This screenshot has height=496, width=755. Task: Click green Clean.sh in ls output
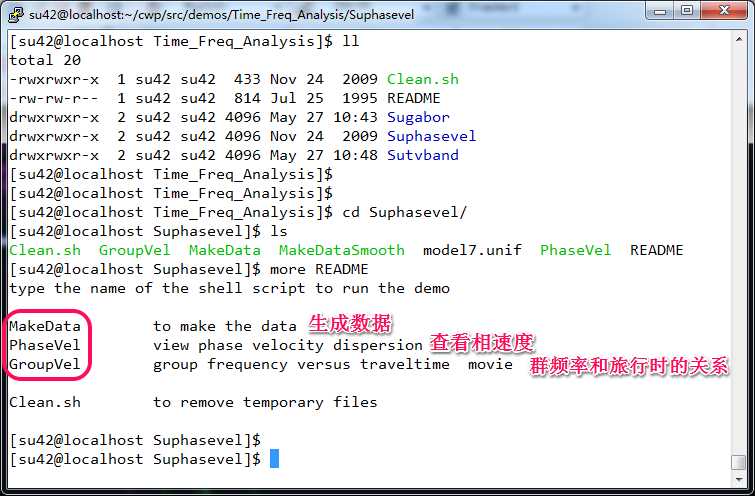(45, 250)
